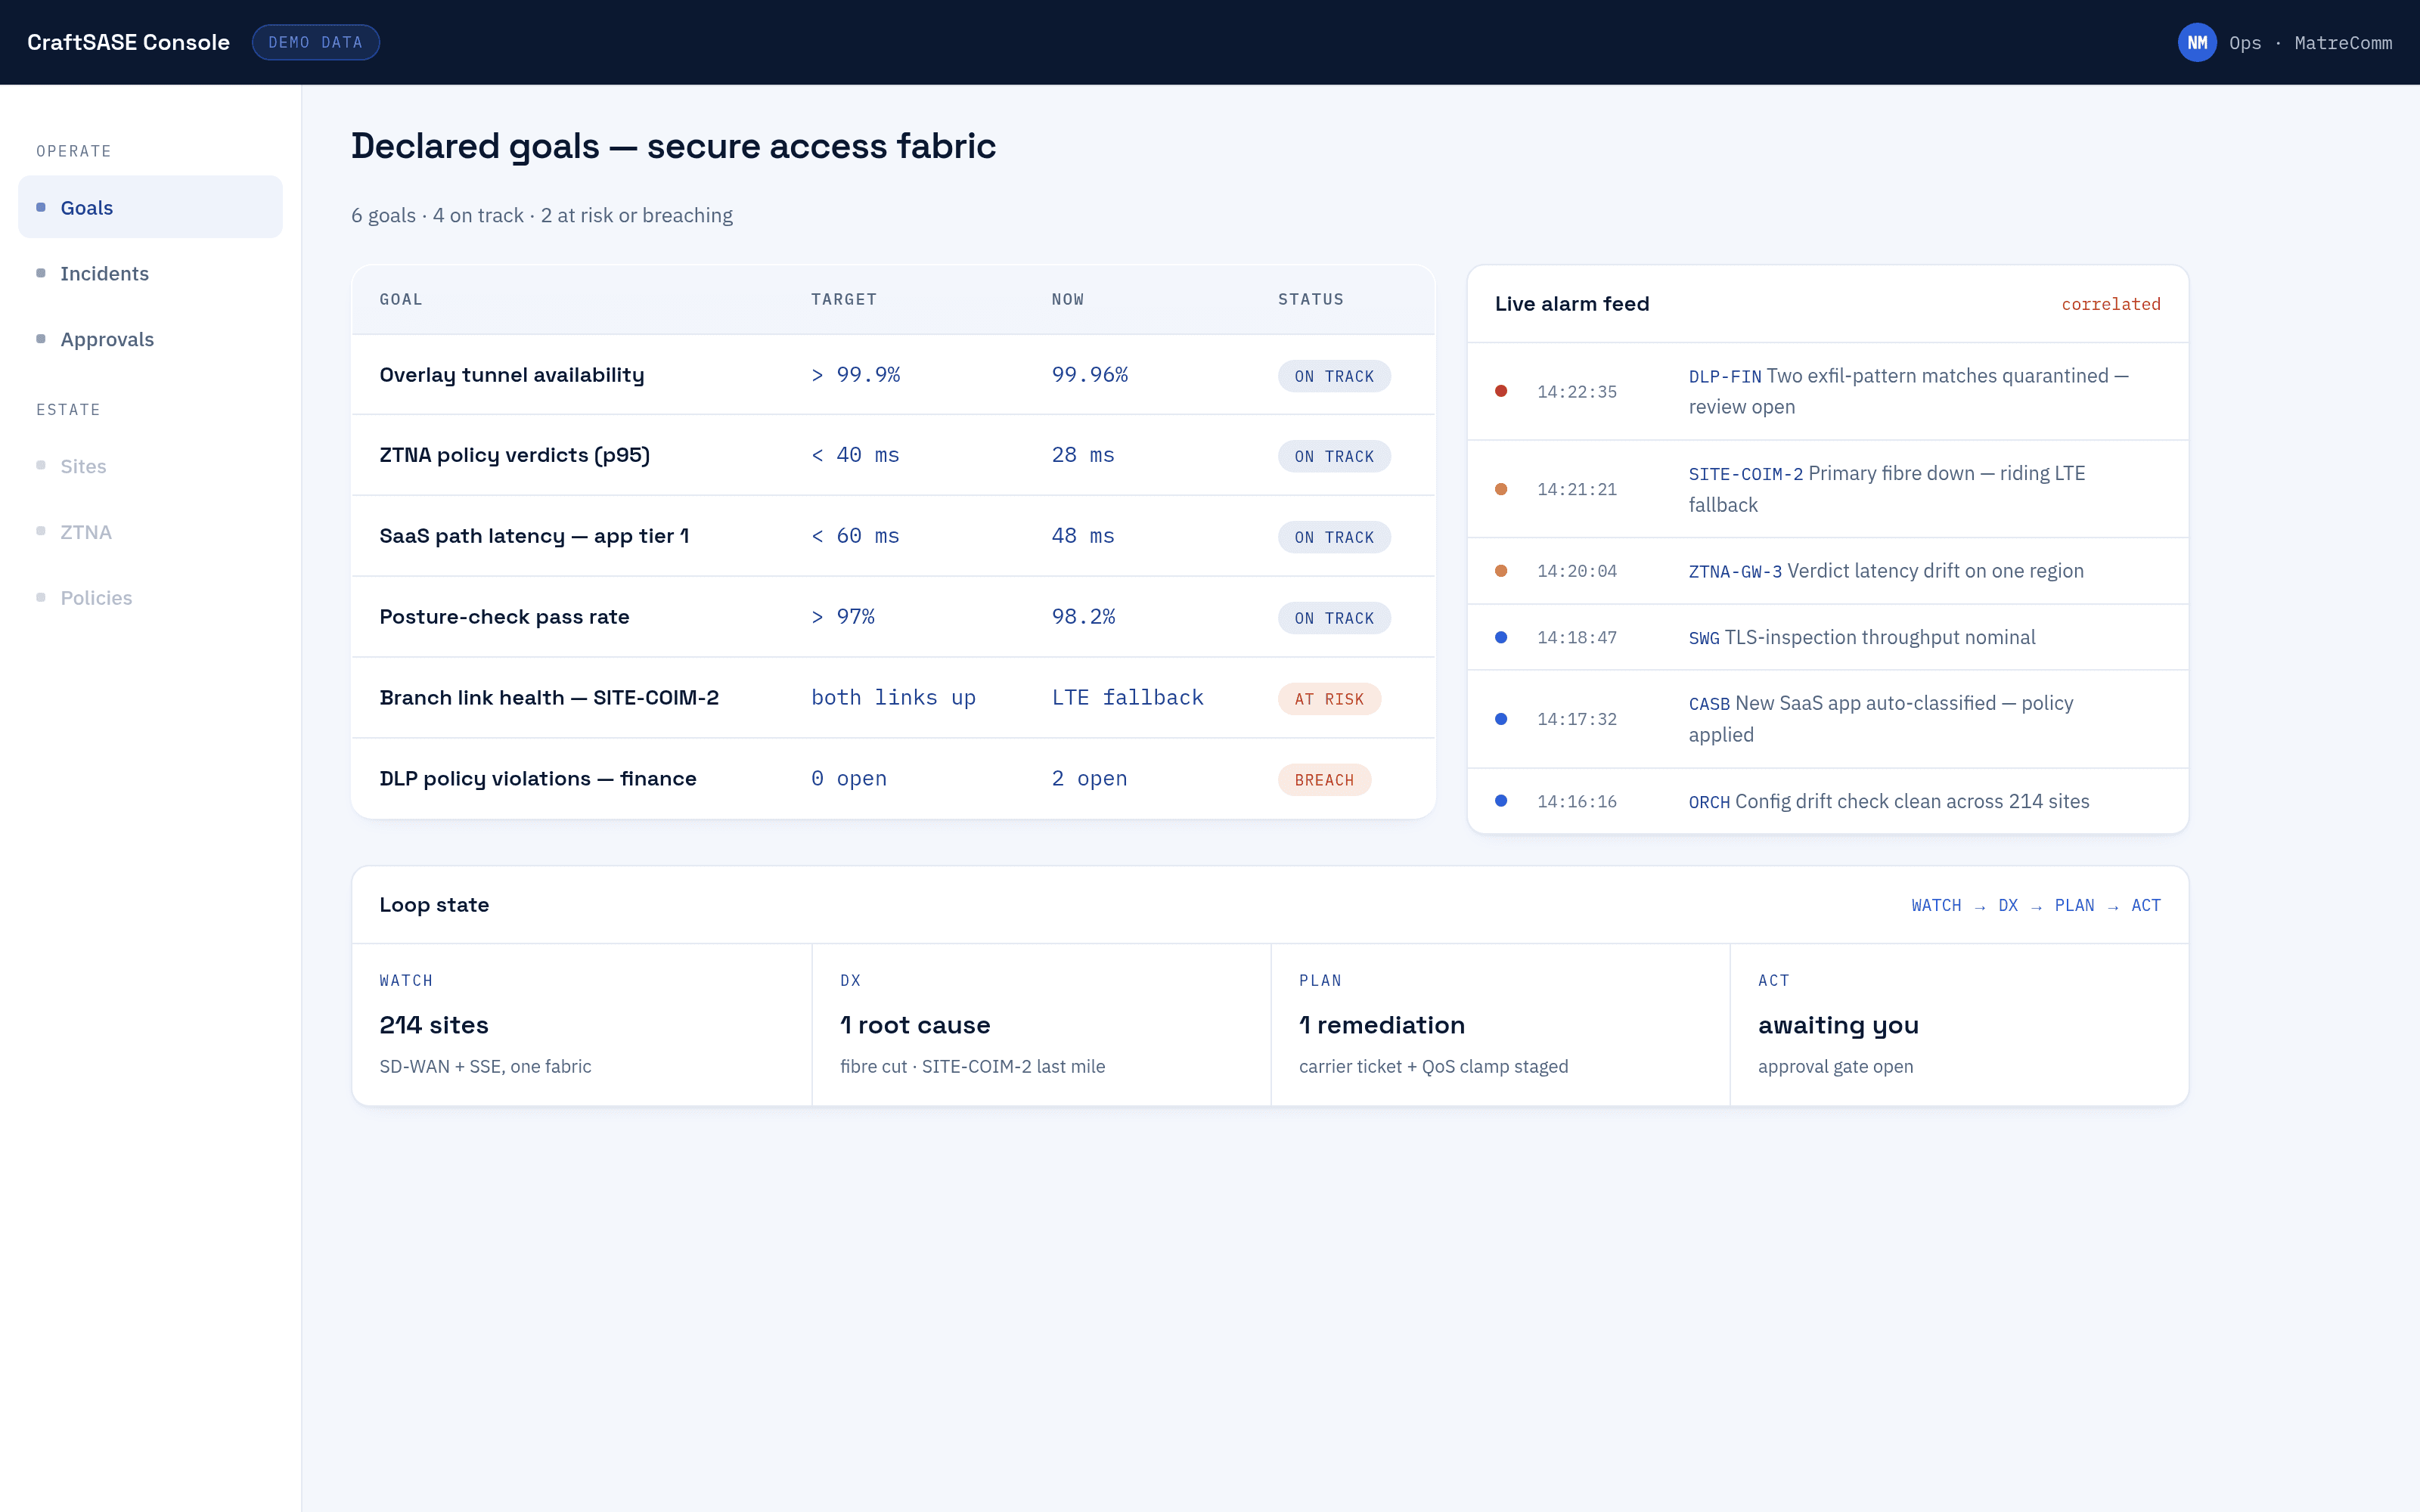Viewport: 2420px width, 1512px height.
Task: Click the CASB alarm source tag
Action: pyautogui.click(x=1709, y=704)
